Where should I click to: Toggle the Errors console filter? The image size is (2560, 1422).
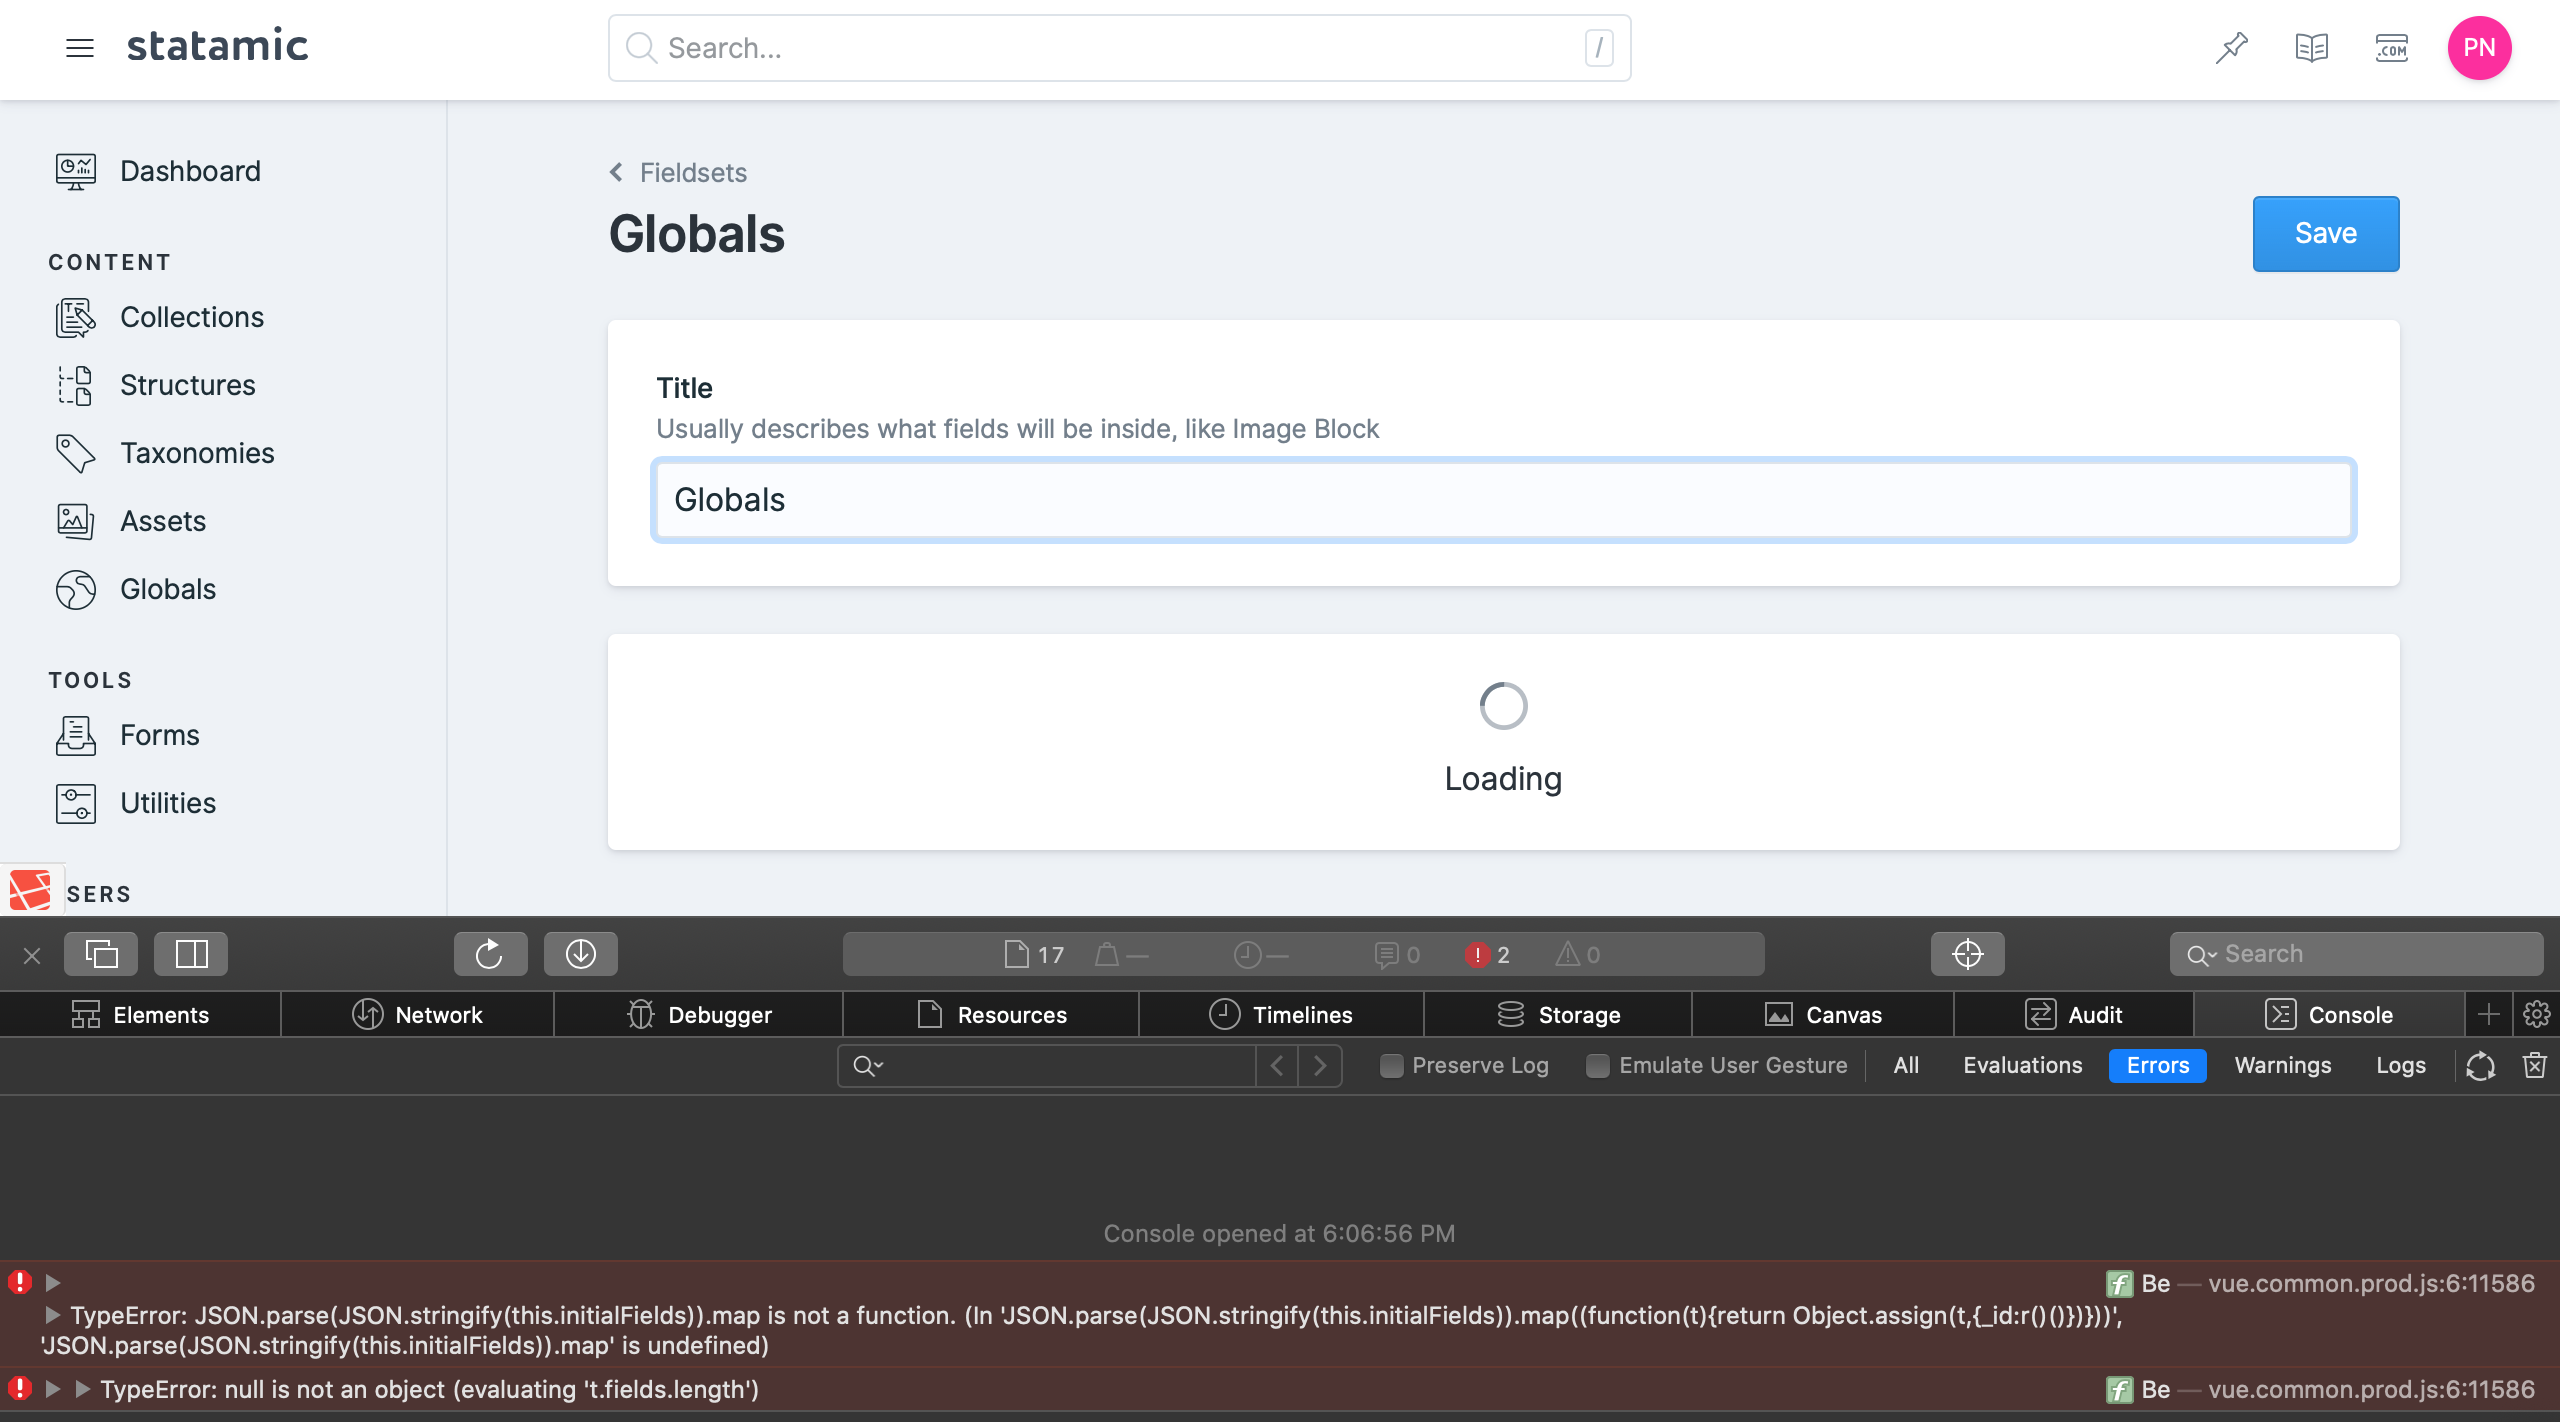point(2157,1065)
